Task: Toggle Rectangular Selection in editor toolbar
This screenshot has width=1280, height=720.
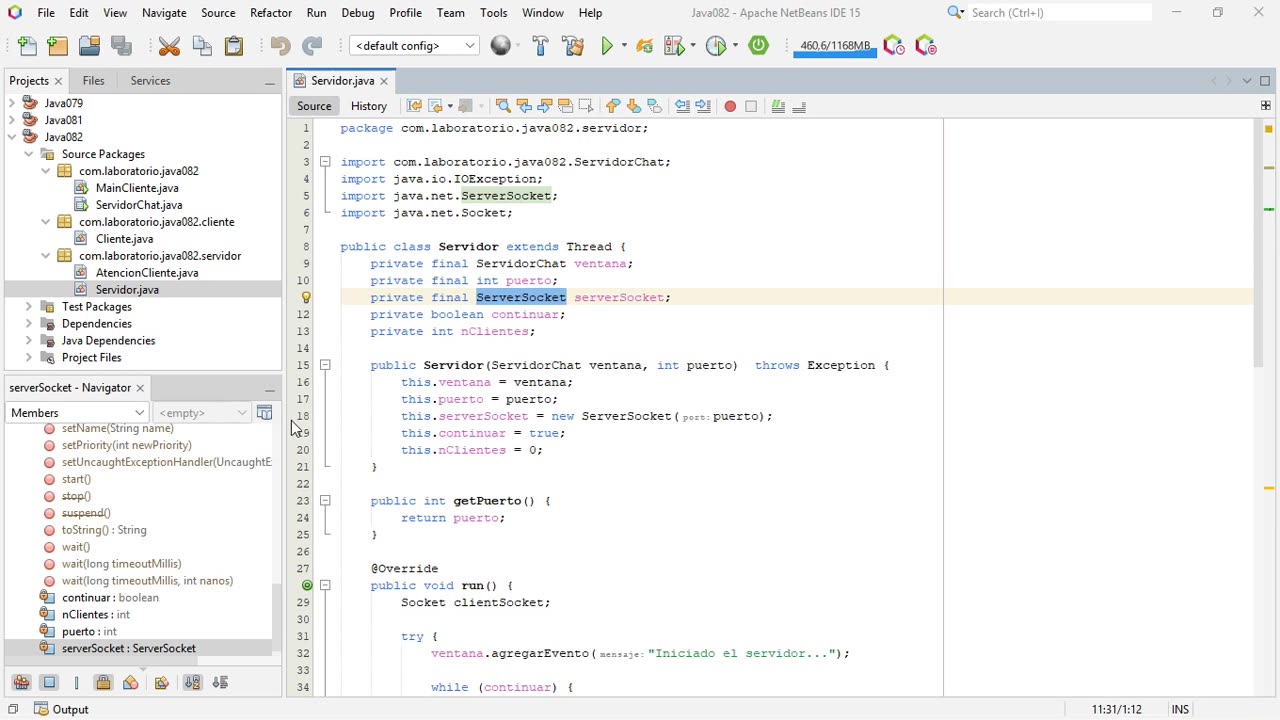Action: pos(586,106)
